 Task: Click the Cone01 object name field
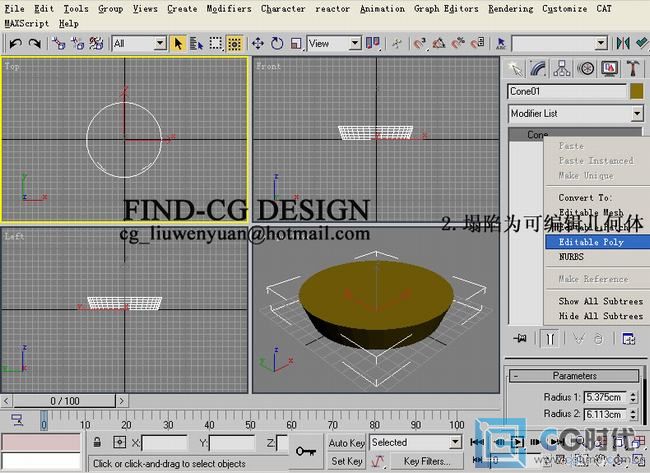(x=567, y=91)
